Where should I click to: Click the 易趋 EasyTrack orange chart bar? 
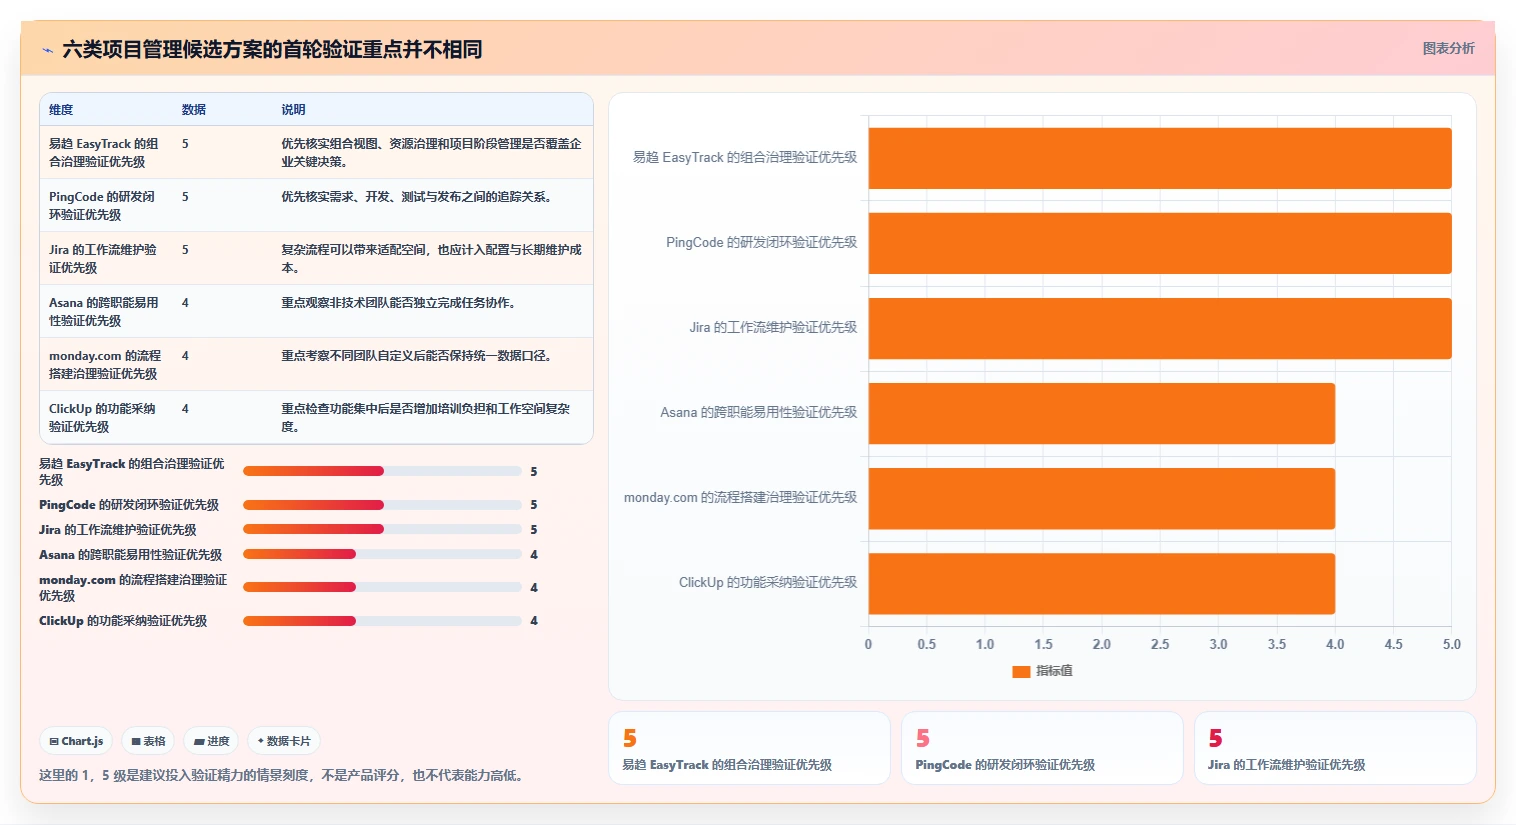tap(1160, 158)
